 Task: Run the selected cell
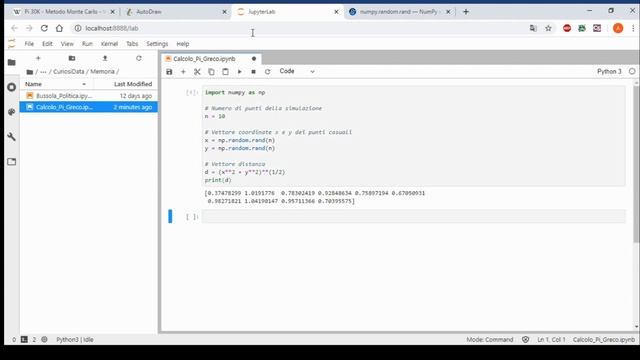coord(240,71)
